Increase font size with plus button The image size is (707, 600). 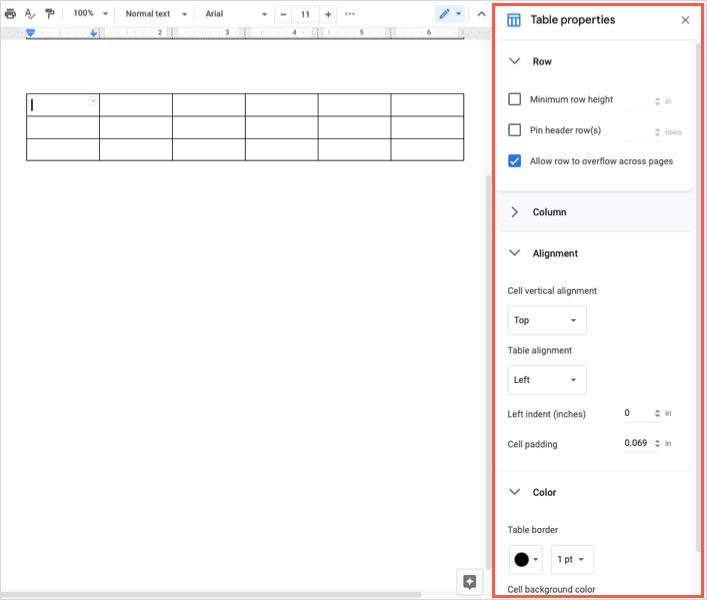tap(328, 14)
